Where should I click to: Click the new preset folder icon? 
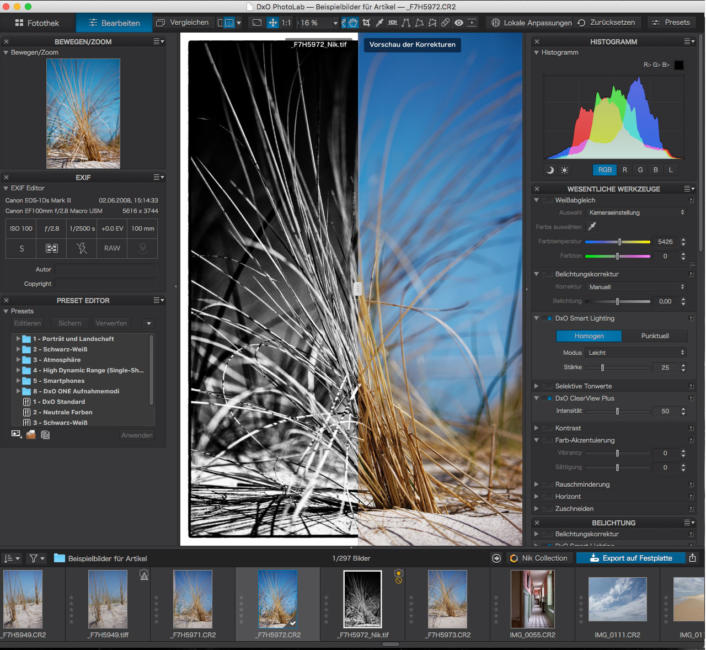point(31,434)
